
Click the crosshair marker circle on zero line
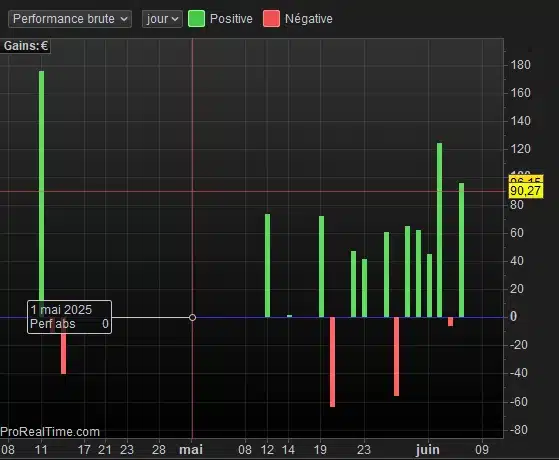[x=193, y=317]
